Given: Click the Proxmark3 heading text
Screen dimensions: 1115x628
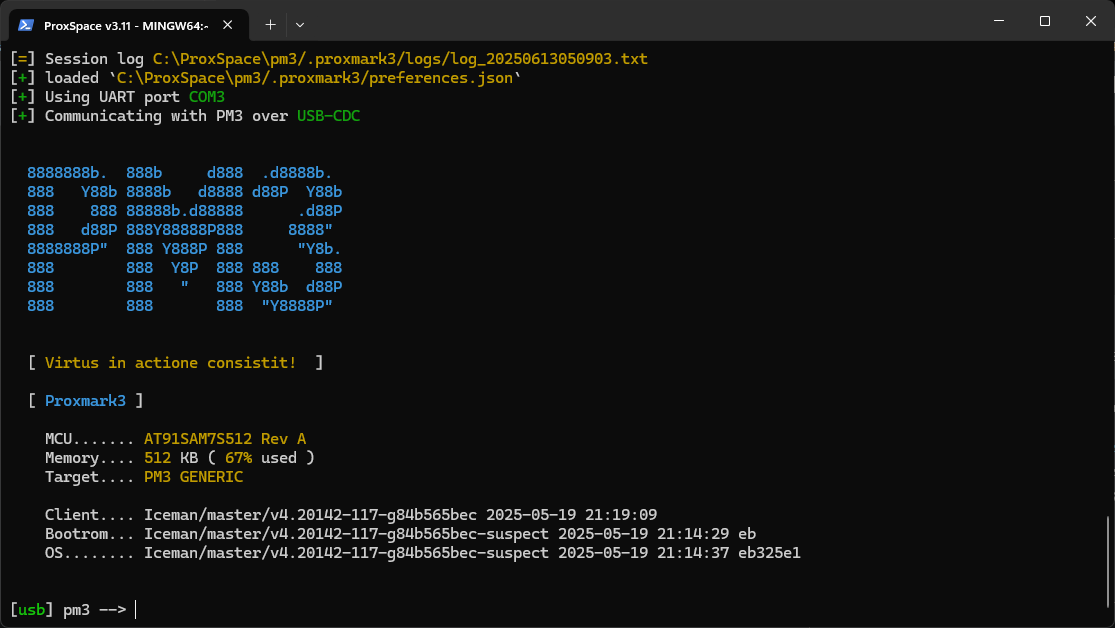Looking at the screenshot, I should tap(85, 401).
